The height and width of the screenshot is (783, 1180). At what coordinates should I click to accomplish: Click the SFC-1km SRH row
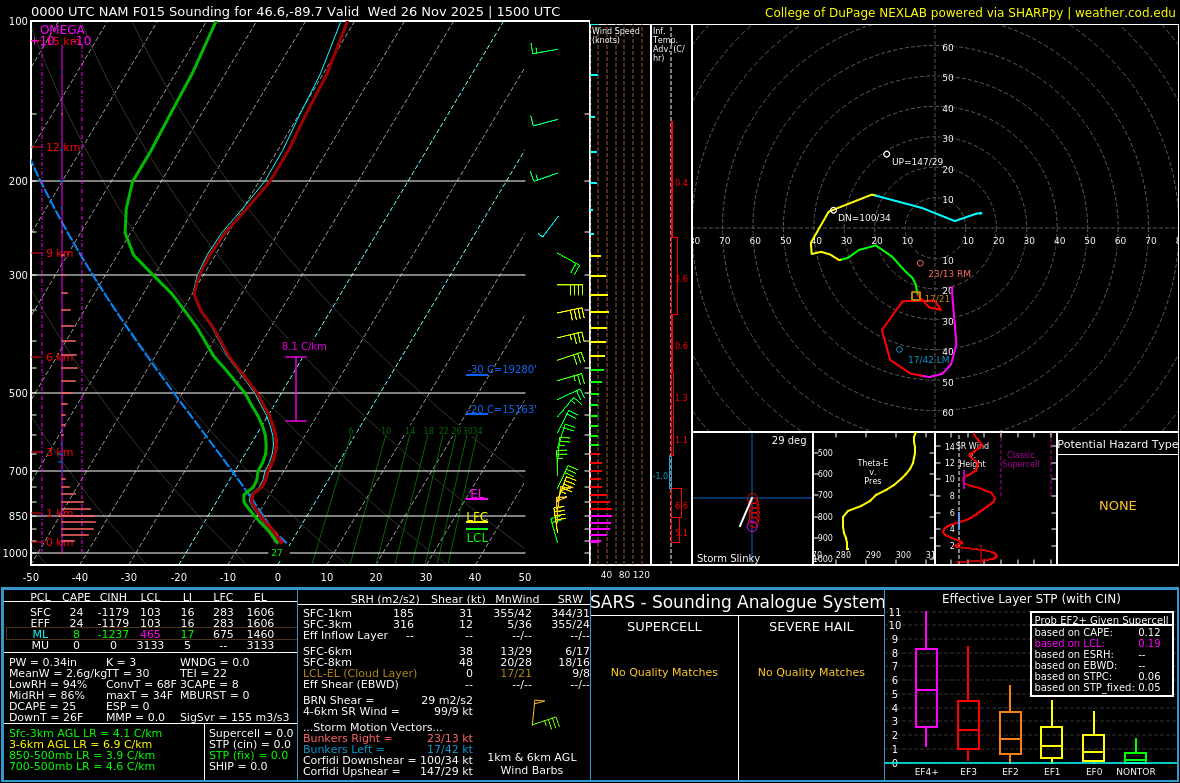click(446, 613)
